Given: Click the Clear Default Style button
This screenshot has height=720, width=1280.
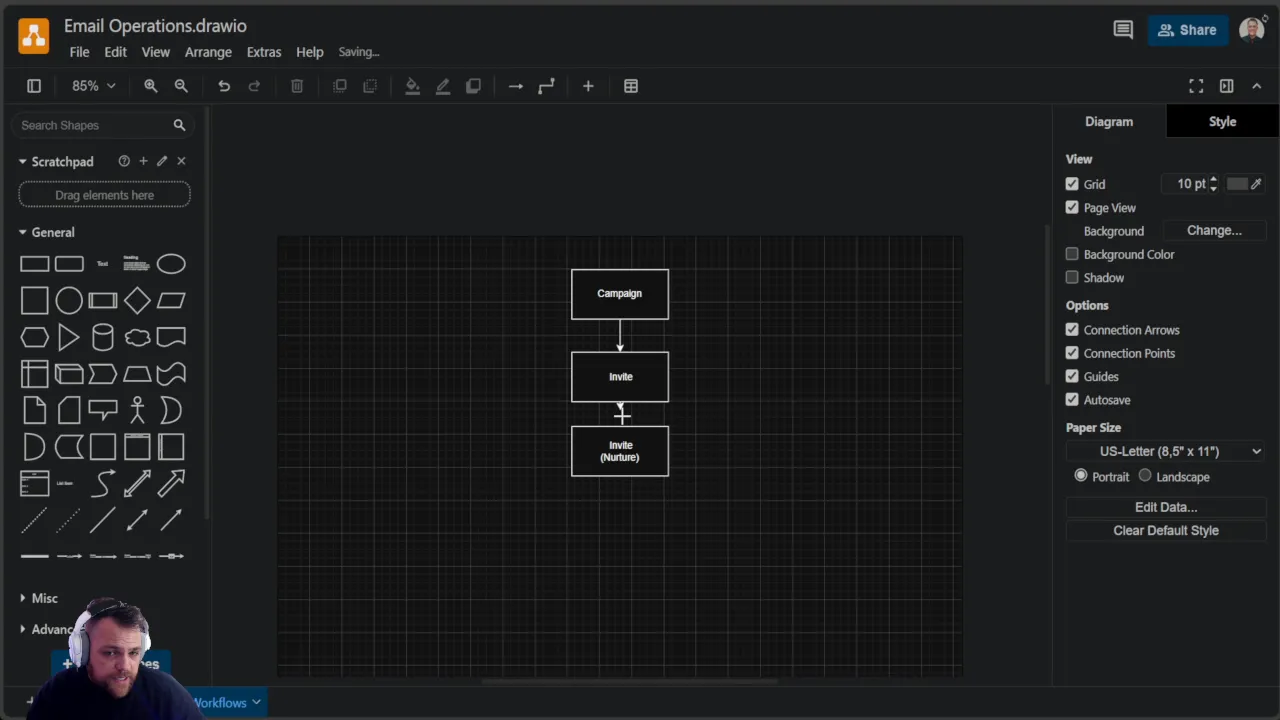Looking at the screenshot, I should [x=1166, y=530].
